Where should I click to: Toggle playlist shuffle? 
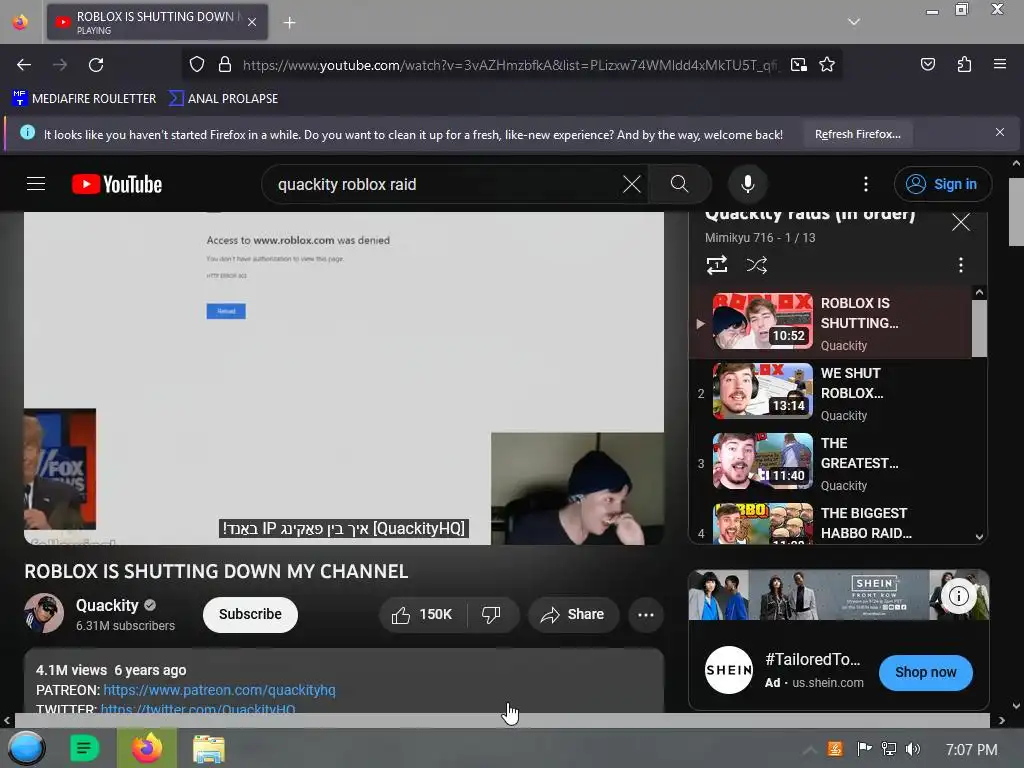click(x=756, y=265)
